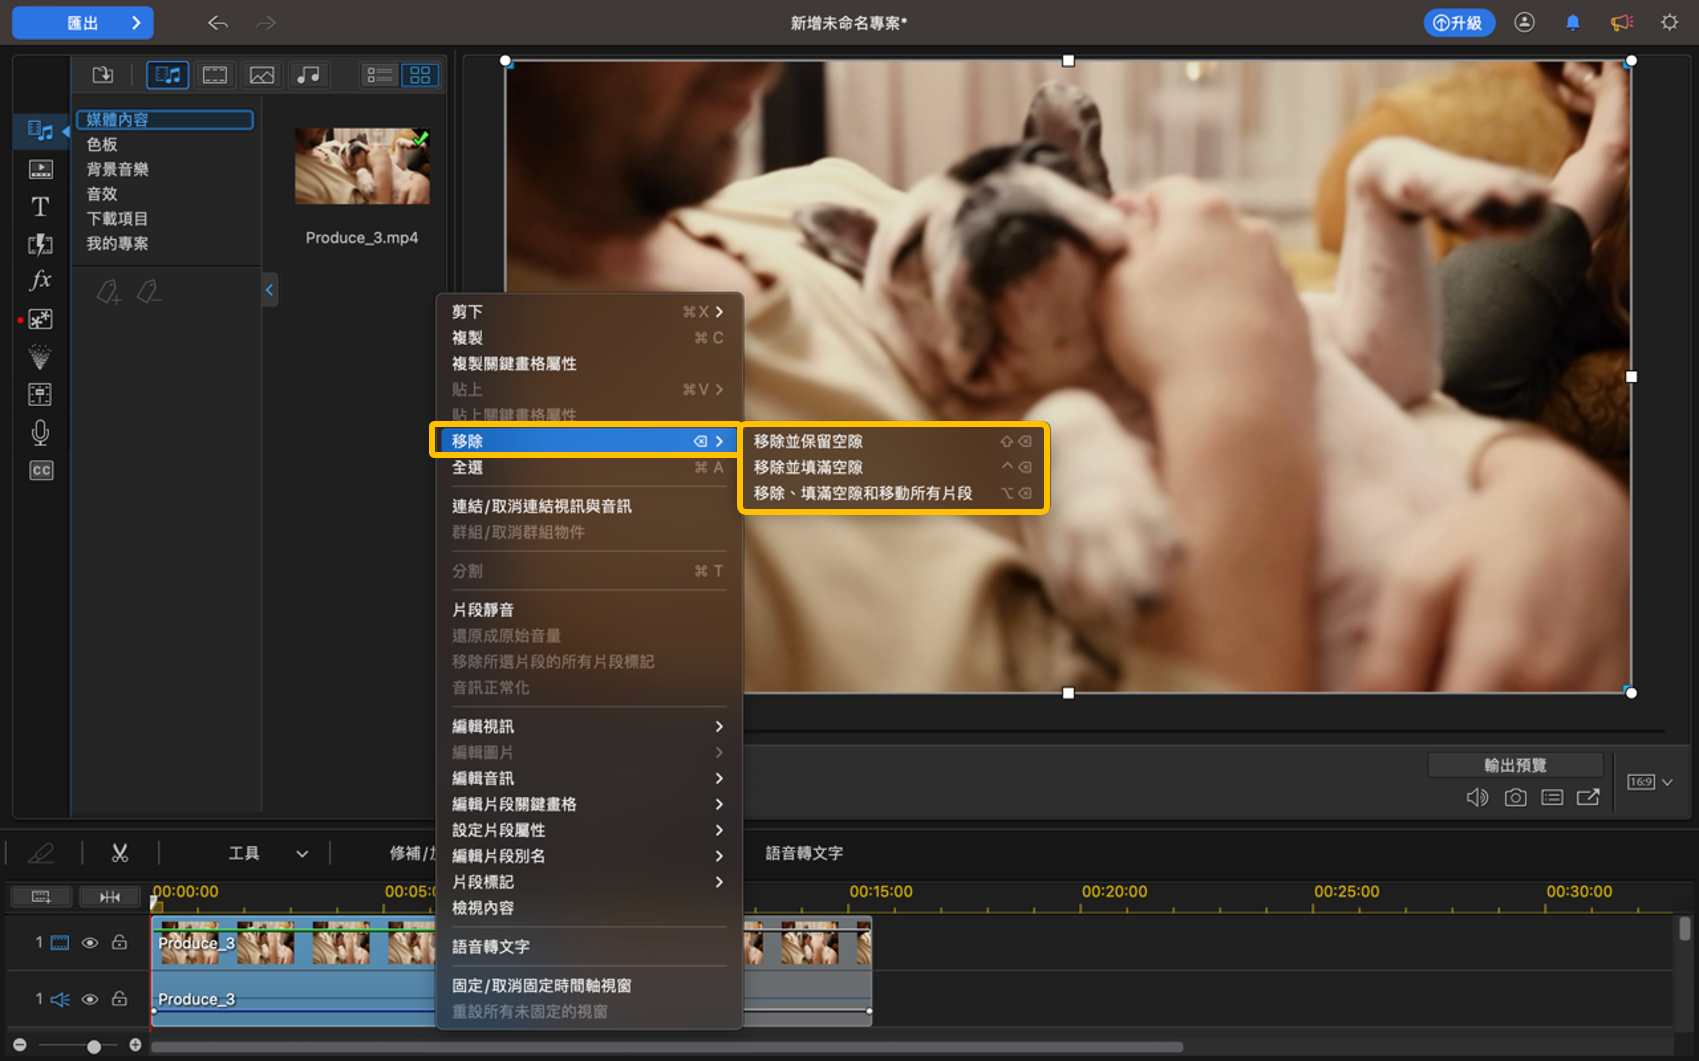Click the megaphone announcements icon

(1621, 22)
